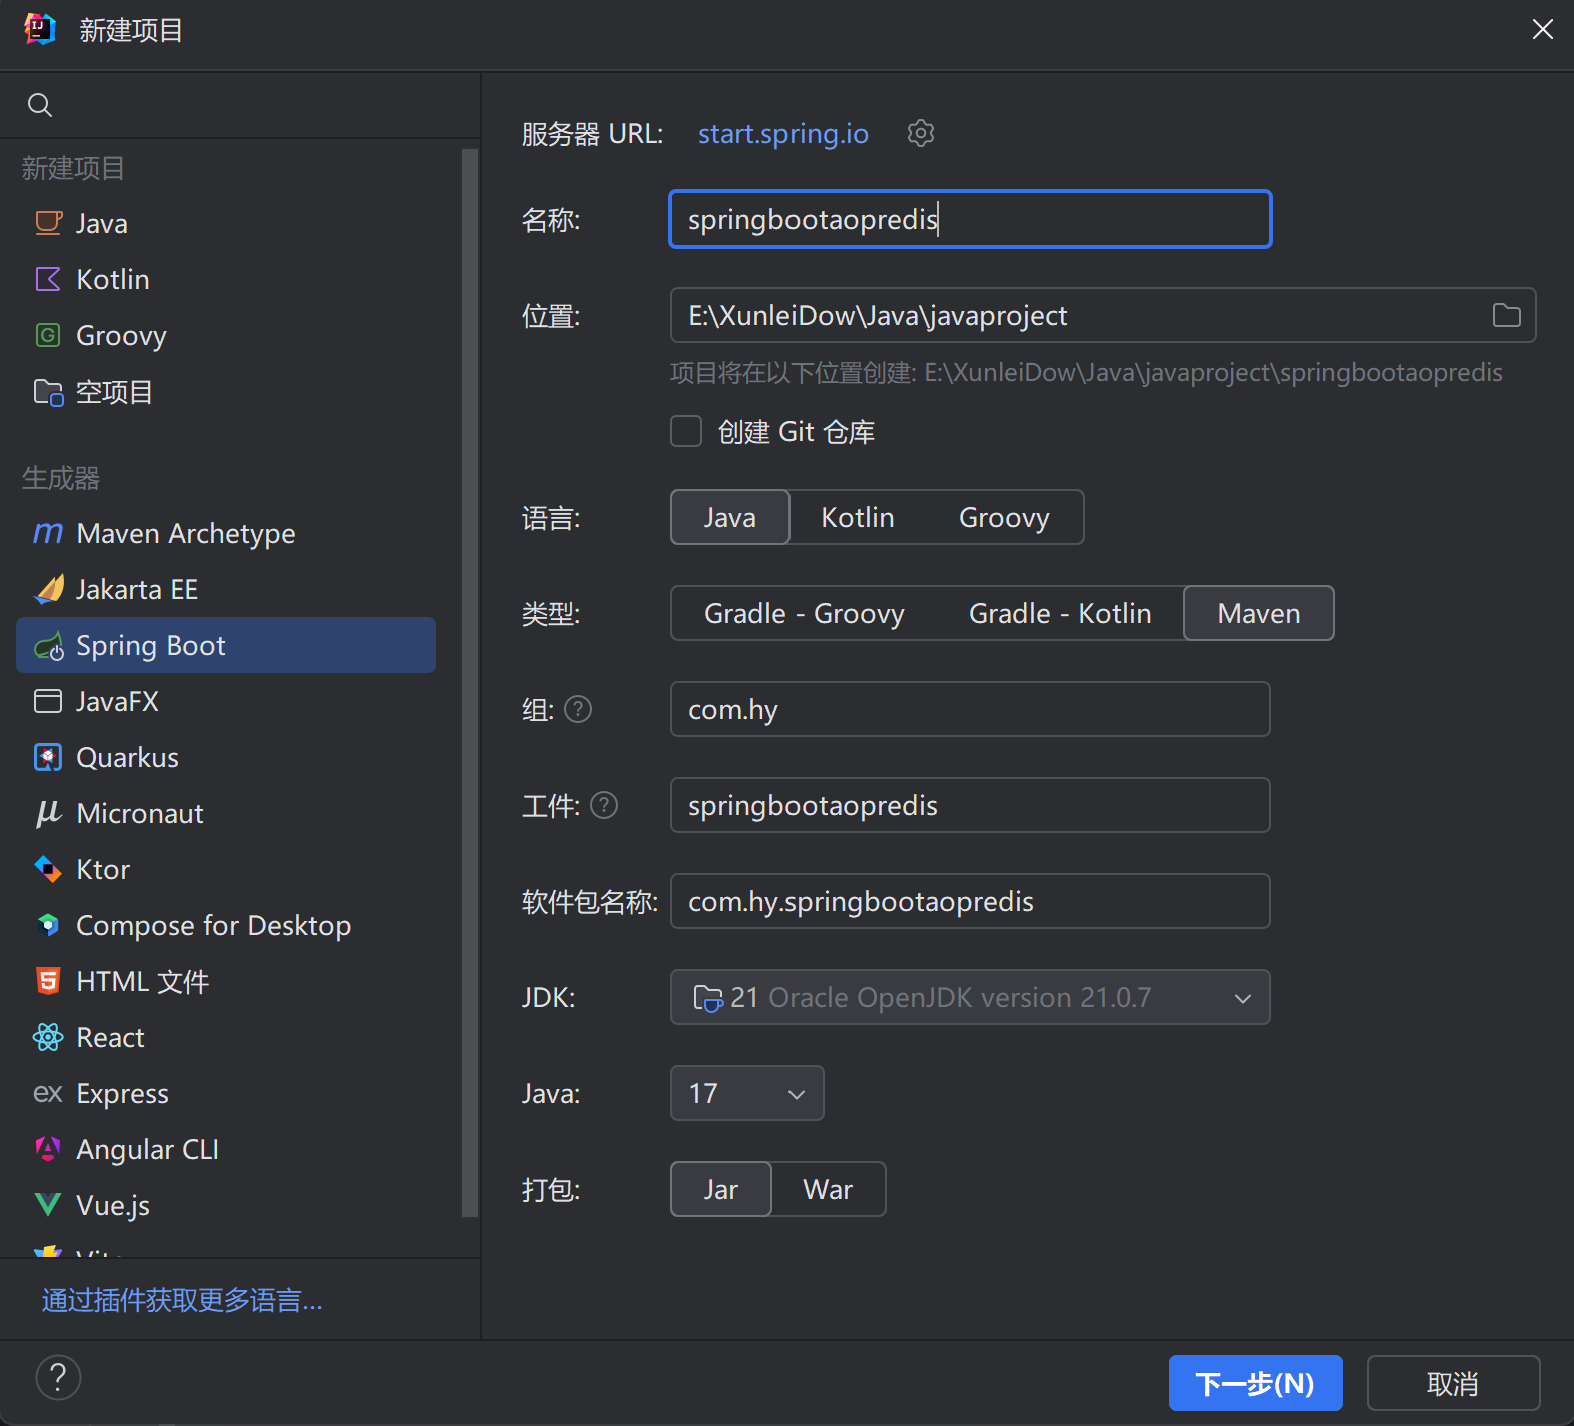Click the Angular CLI icon

click(48, 1149)
